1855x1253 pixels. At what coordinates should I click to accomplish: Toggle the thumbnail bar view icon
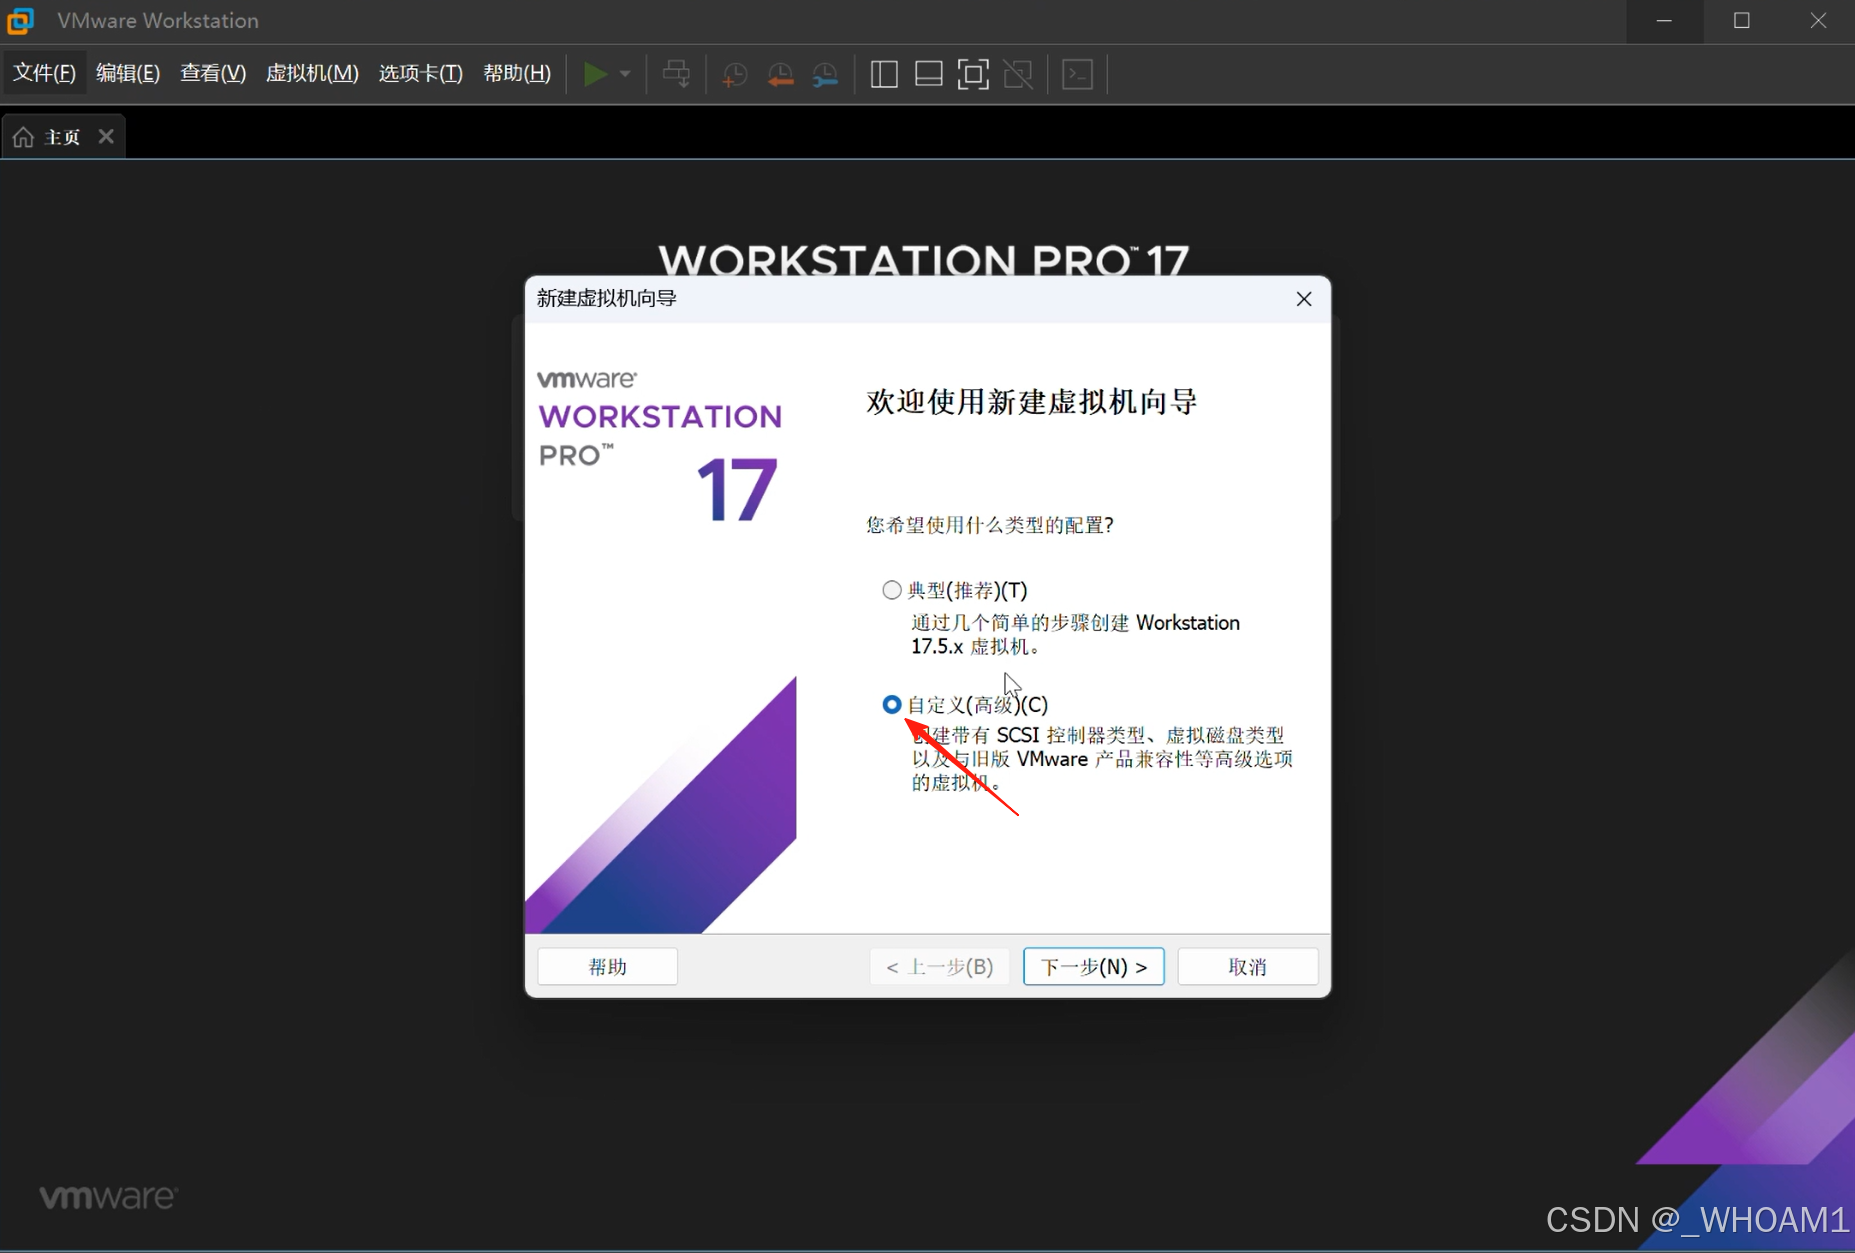pyautogui.click(x=929, y=74)
